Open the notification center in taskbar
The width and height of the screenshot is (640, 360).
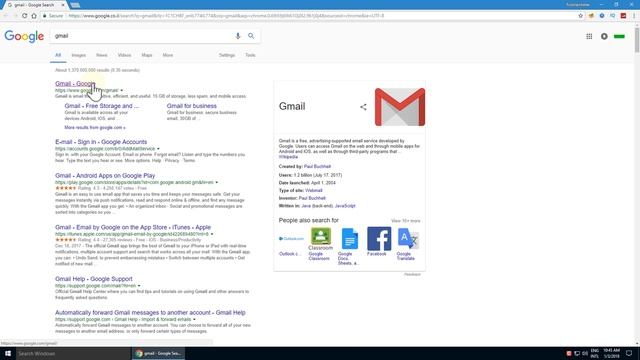pyautogui.click(x=629, y=353)
